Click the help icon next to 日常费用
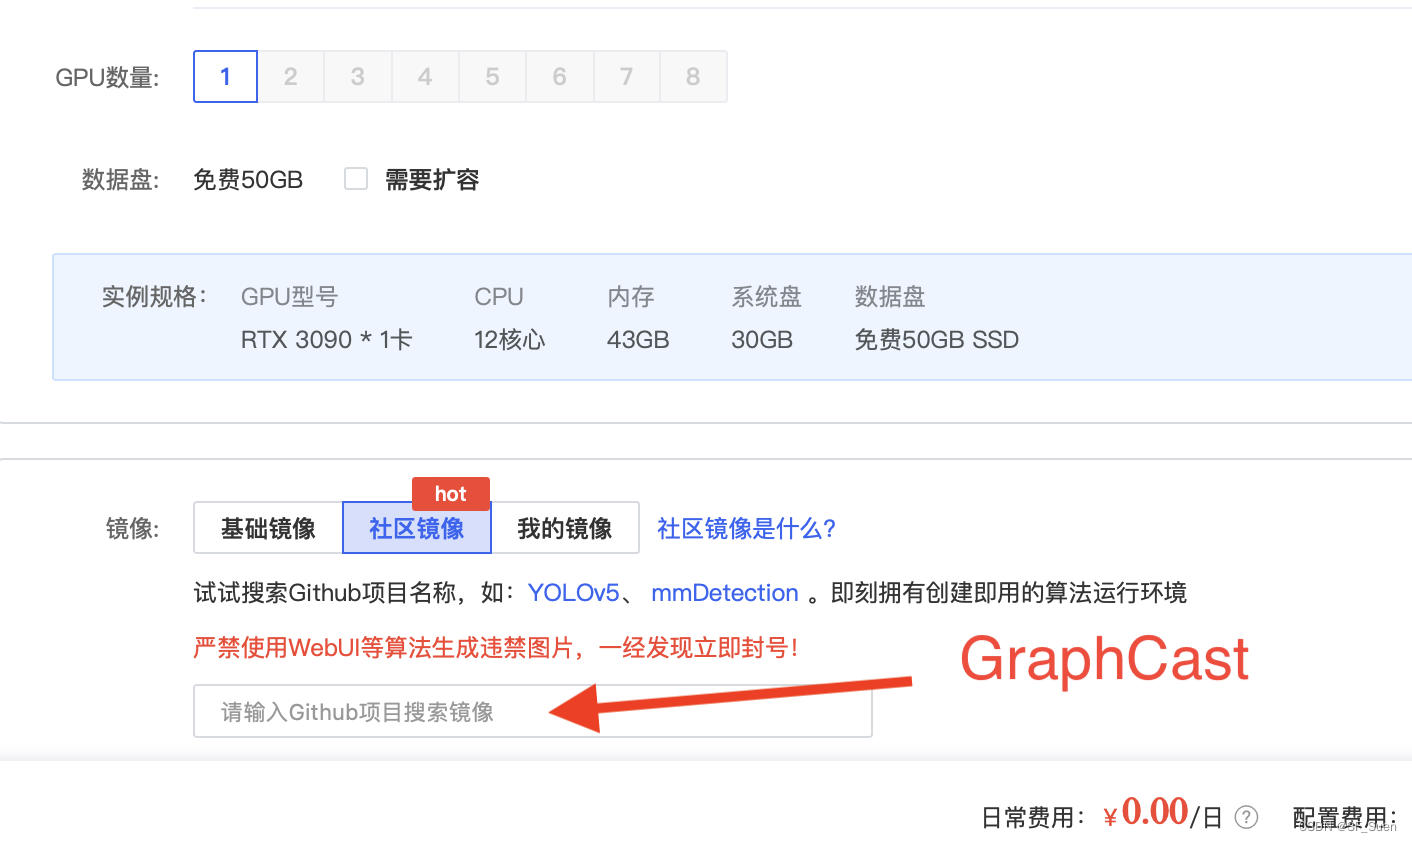Screen dimensions: 1412x842 pyautogui.click(x=1246, y=817)
